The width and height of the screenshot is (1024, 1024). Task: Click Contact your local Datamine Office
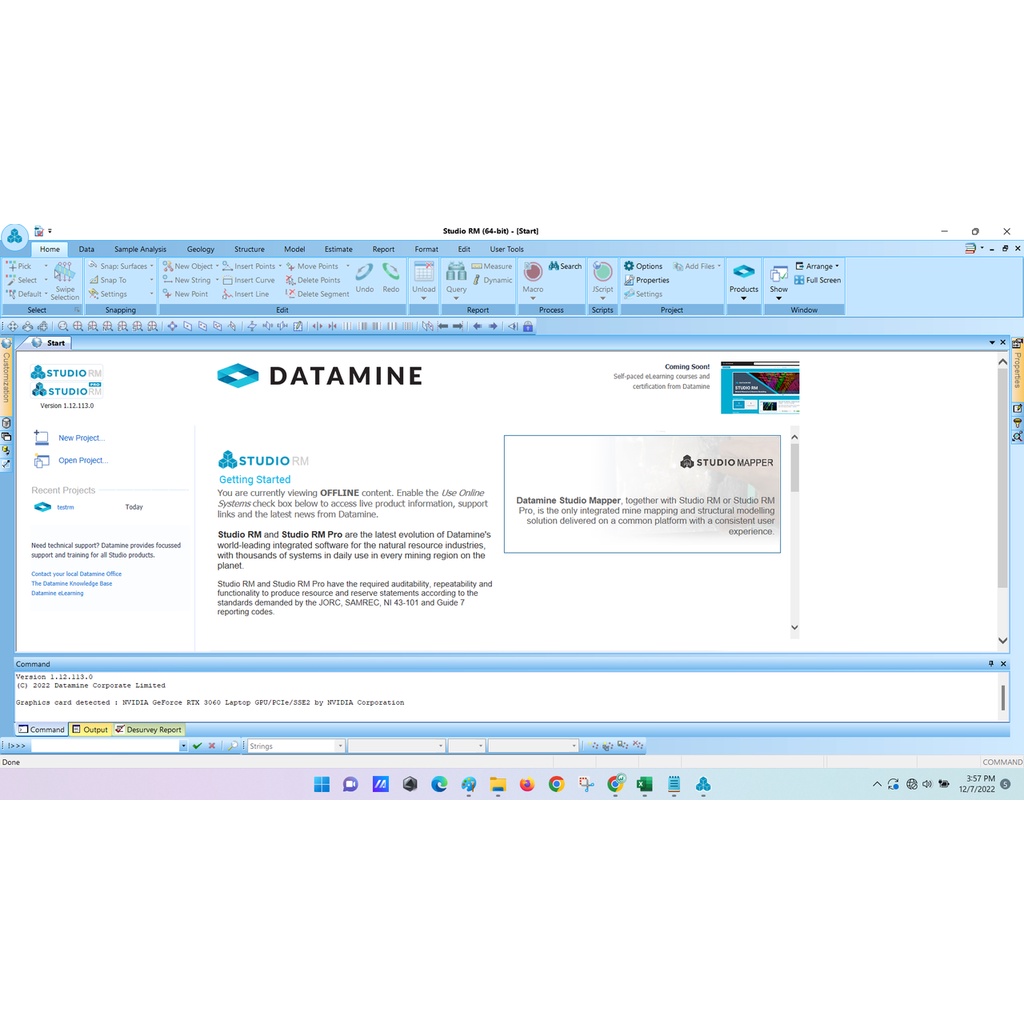tap(76, 574)
